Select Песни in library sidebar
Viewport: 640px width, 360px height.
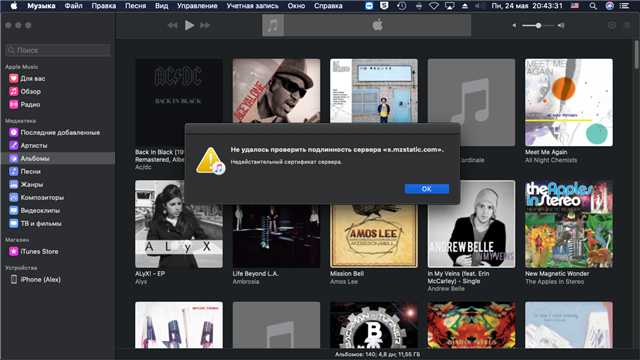coord(58,171)
